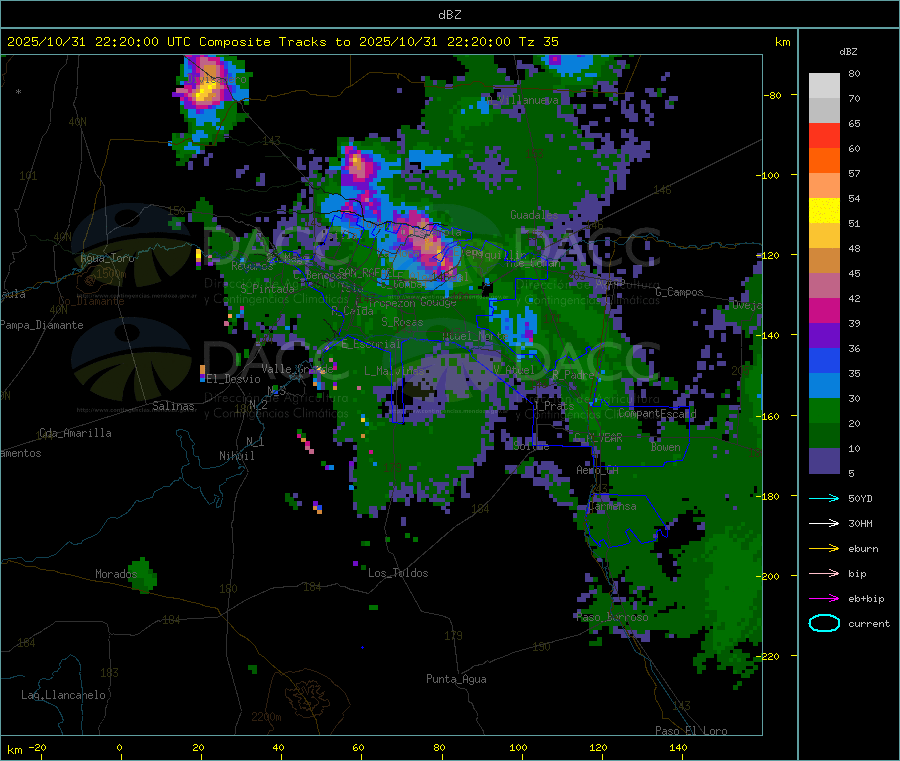Click the '140' tick on horizontal axis
The height and width of the screenshot is (761, 900).
click(x=678, y=747)
